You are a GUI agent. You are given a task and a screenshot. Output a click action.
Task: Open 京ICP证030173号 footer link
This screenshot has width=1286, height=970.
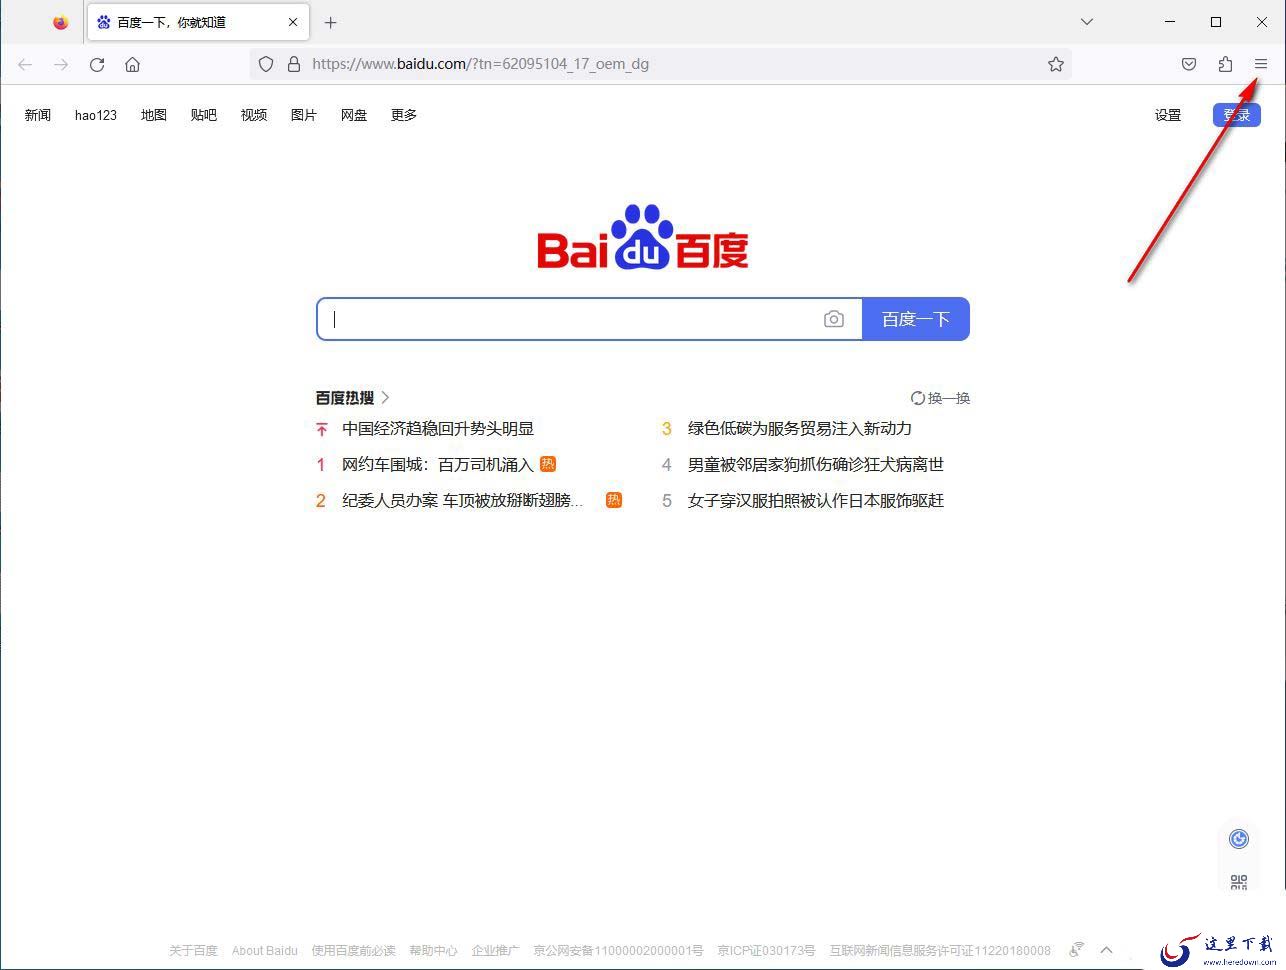click(766, 950)
